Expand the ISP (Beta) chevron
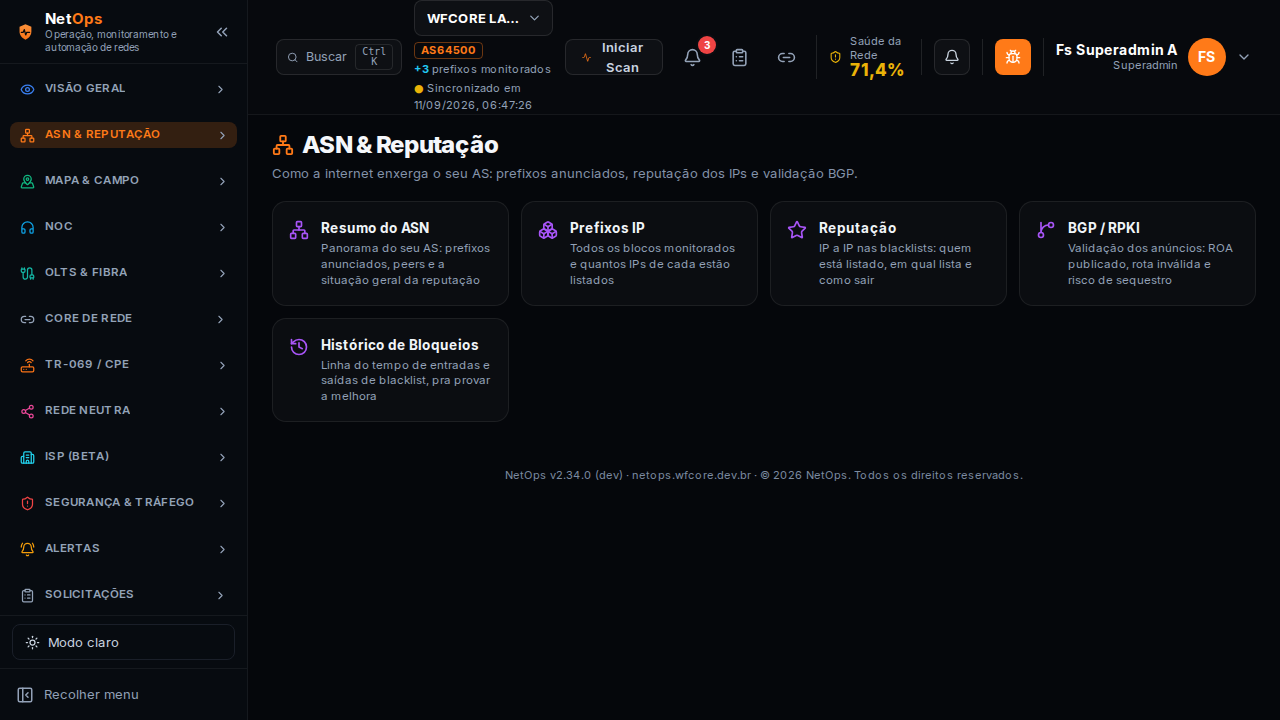Viewport: 1280px width, 720px height. pyautogui.click(x=221, y=457)
